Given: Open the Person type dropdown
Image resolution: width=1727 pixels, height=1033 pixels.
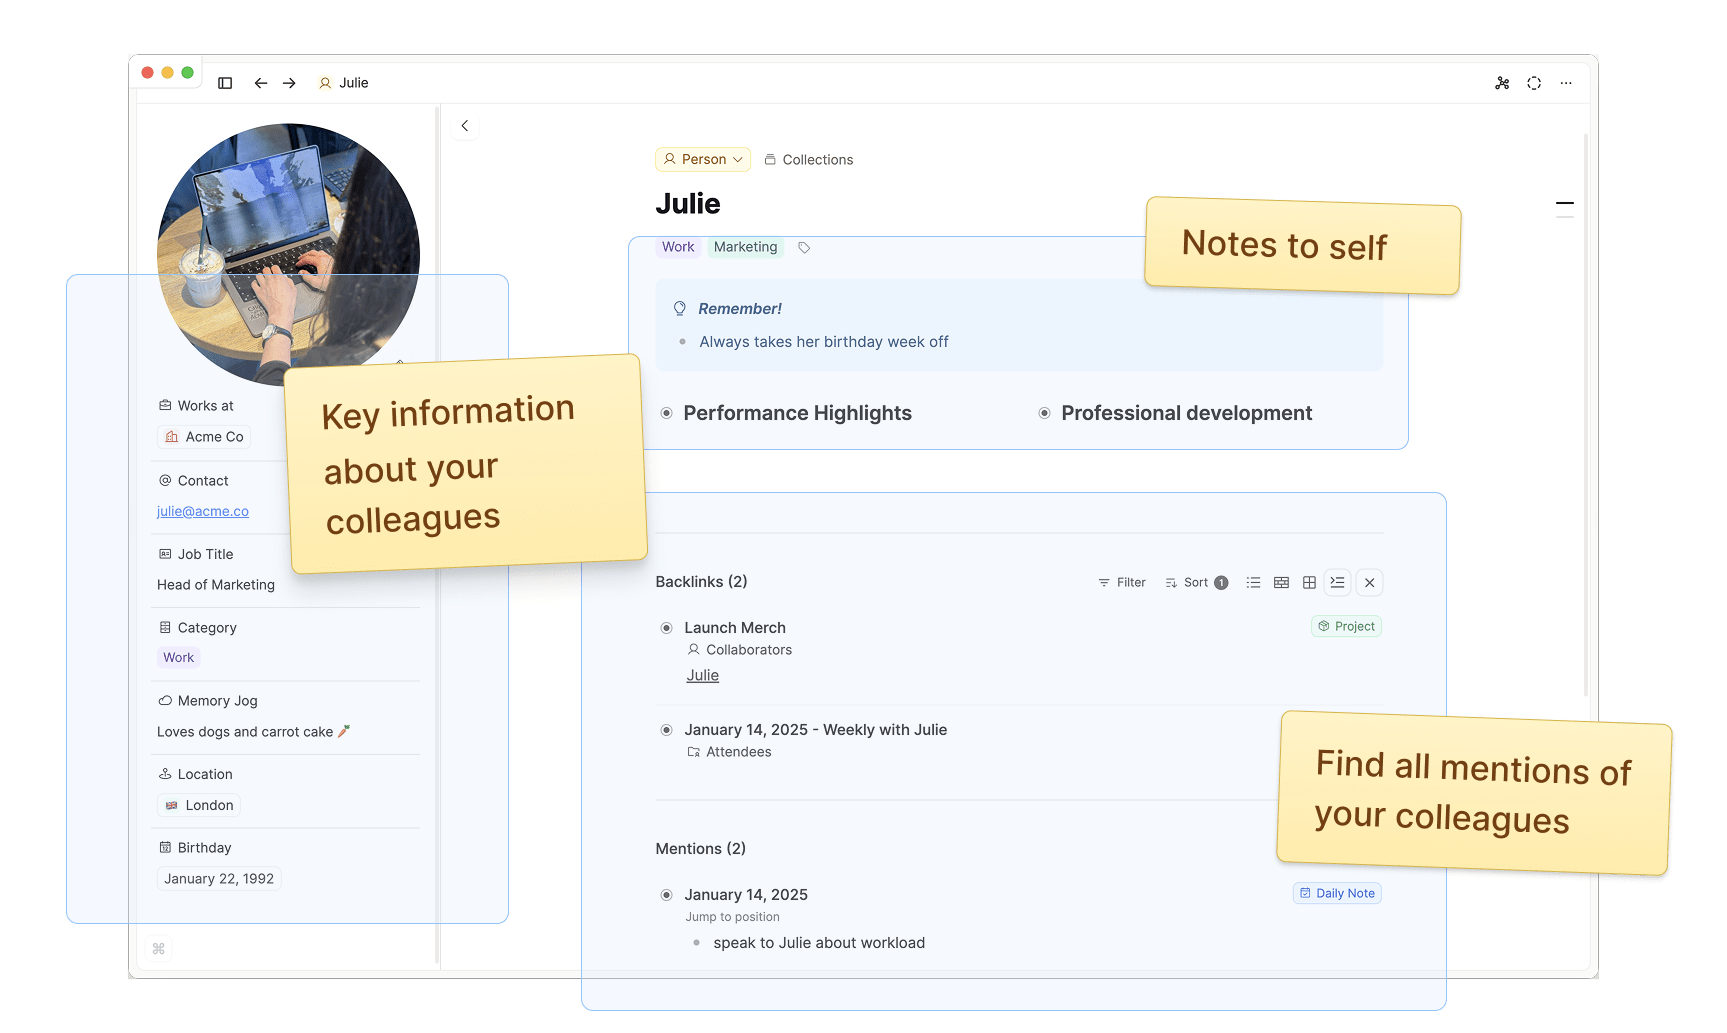Looking at the screenshot, I should click(x=702, y=159).
